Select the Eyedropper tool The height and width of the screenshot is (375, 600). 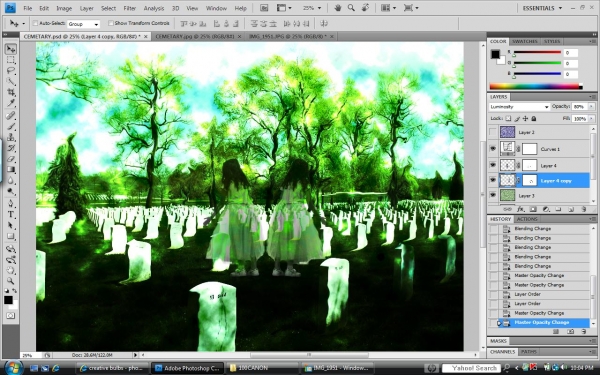pyautogui.click(x=11, y=103)
